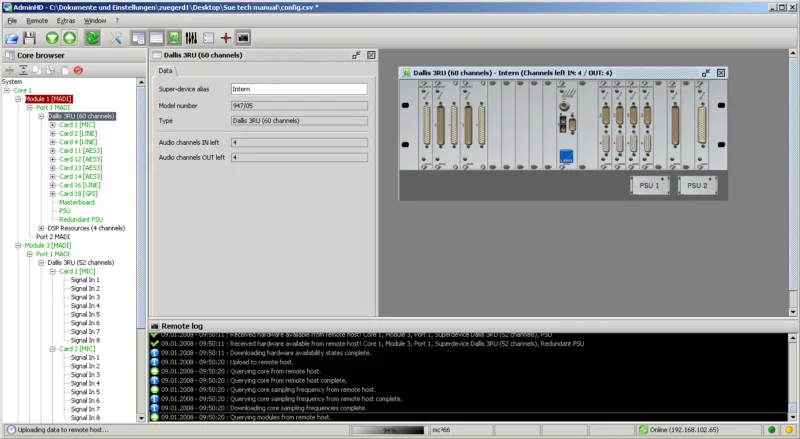Screen dimensions: 800x439
Task: Expand the Card 18 [GPI] node
Action: pos(53,194)
